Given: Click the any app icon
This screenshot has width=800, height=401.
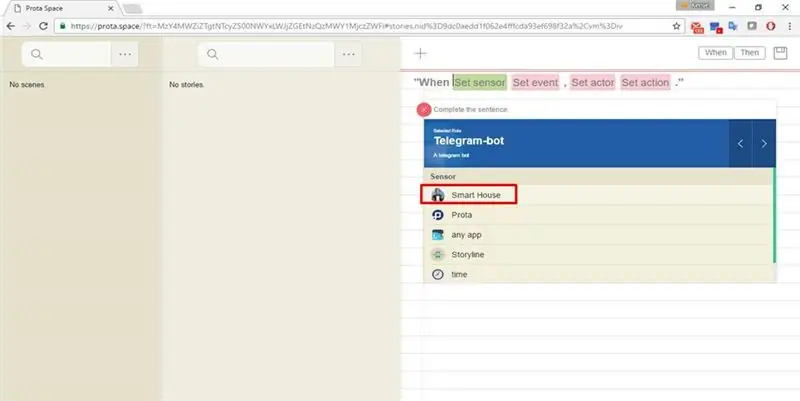Looking at the screenshot, I should point(438,235).
